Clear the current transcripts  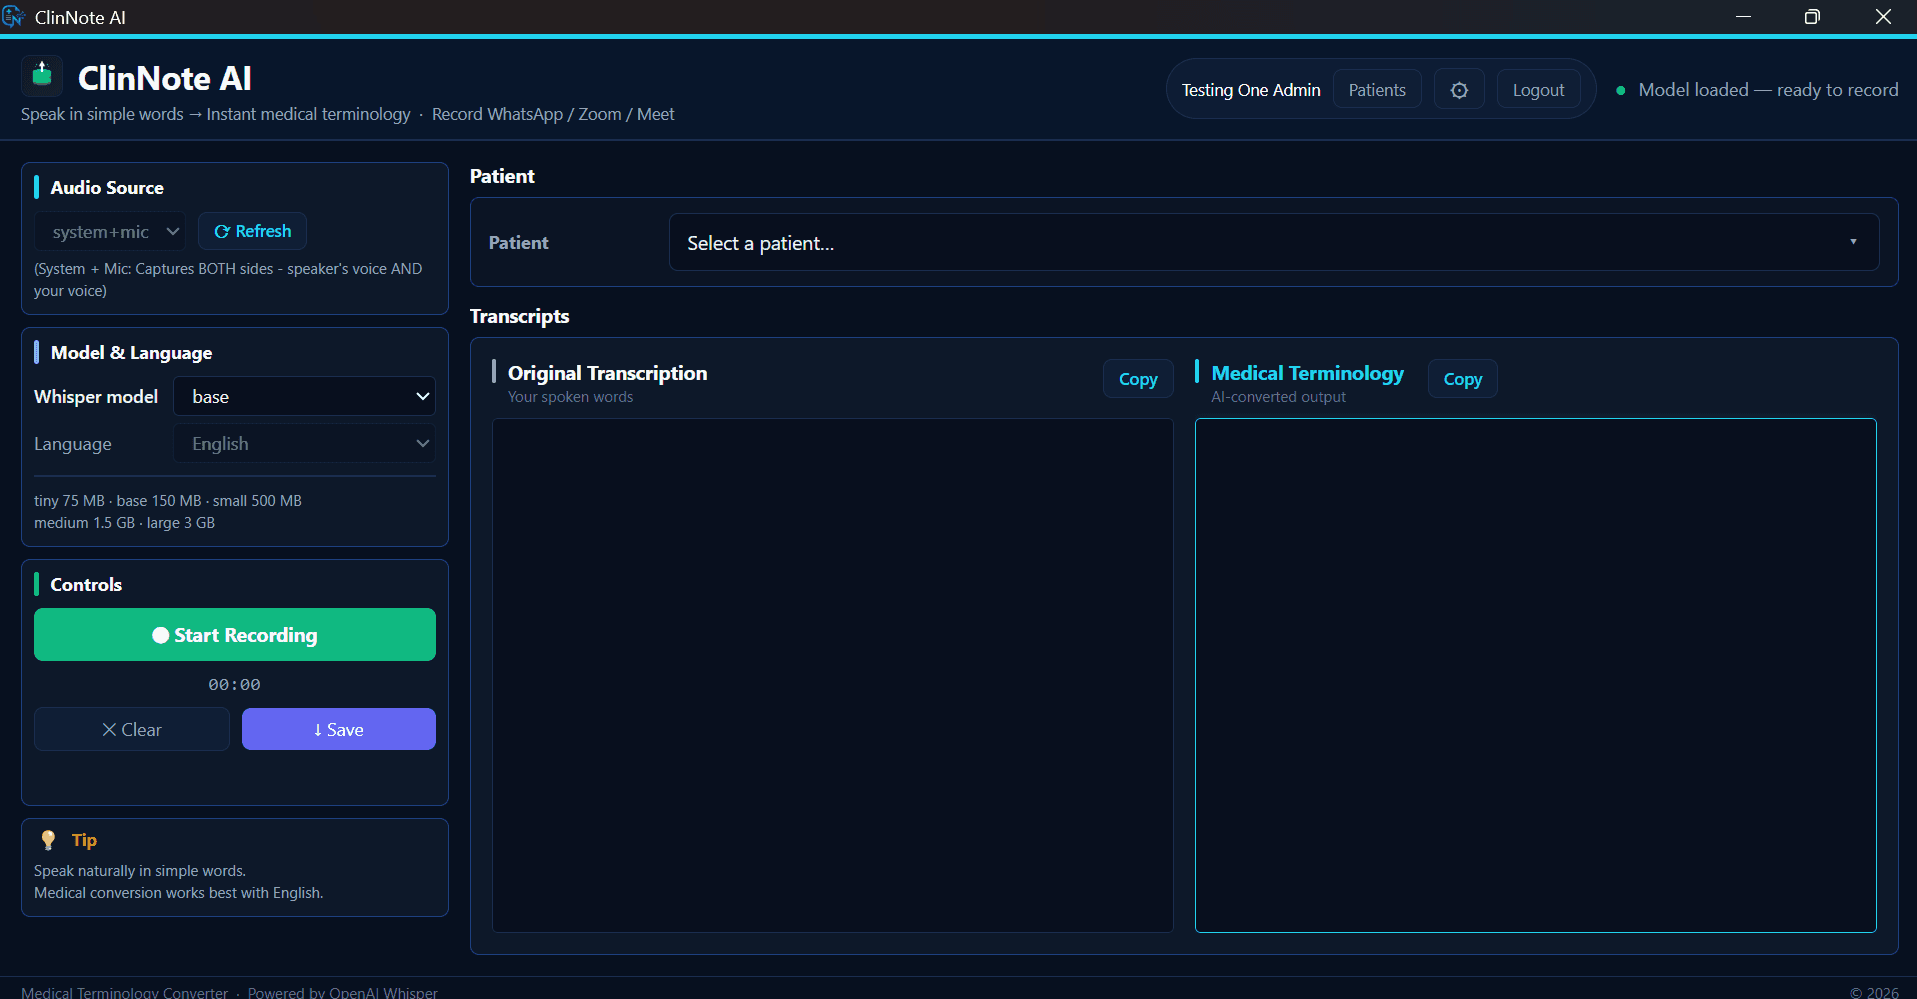pyautogui.click(x=132, y=730)
